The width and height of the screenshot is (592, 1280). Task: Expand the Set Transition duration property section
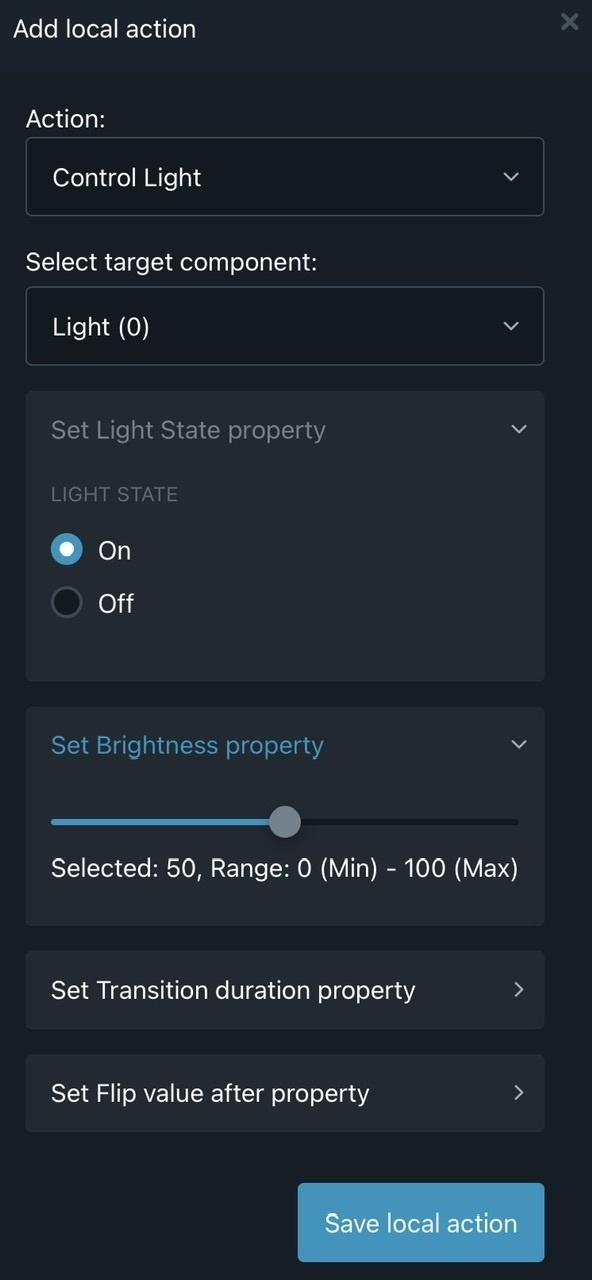coord(285,990)
